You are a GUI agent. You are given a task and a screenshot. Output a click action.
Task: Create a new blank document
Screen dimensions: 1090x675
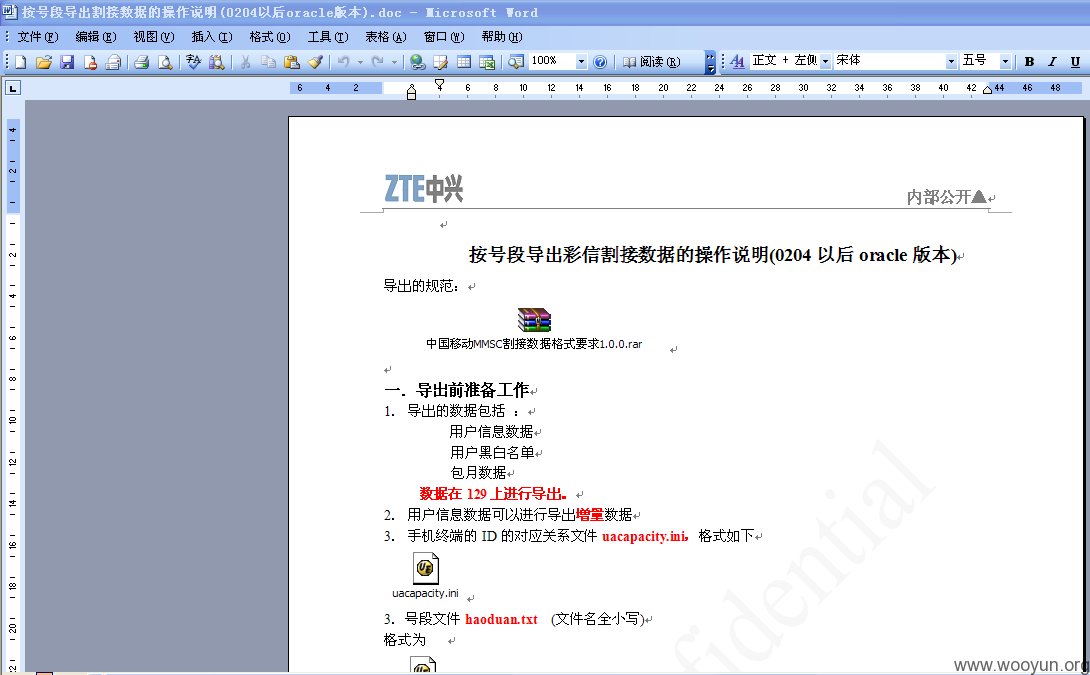(x=21, y=62)
